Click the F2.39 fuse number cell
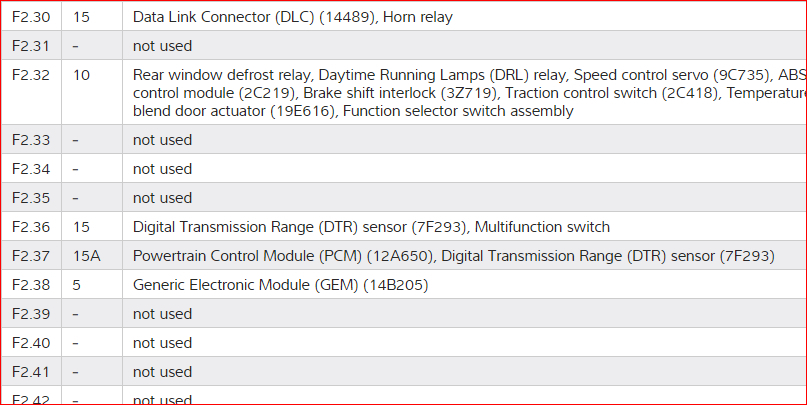This screenshot has width=807, height=405. pyautogui.click(x=30, y=314)
